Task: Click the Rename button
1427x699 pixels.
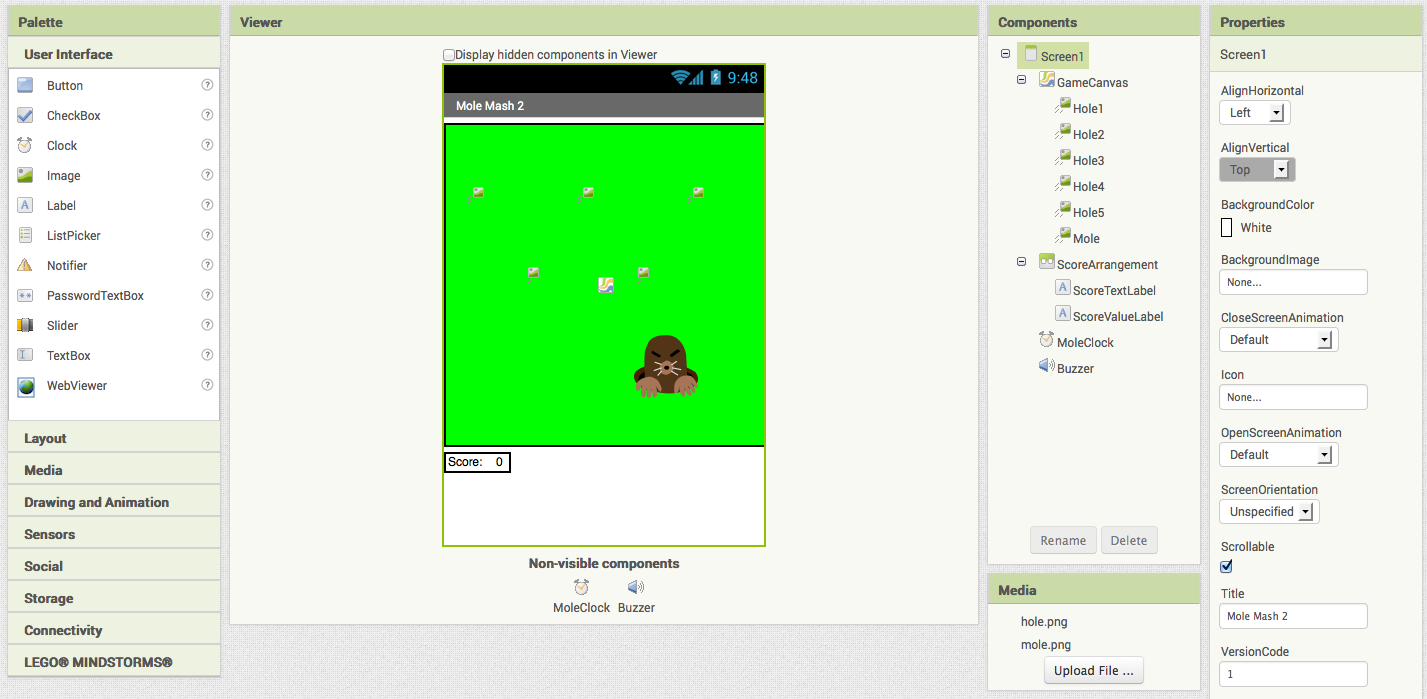Action: [1063, 541]
